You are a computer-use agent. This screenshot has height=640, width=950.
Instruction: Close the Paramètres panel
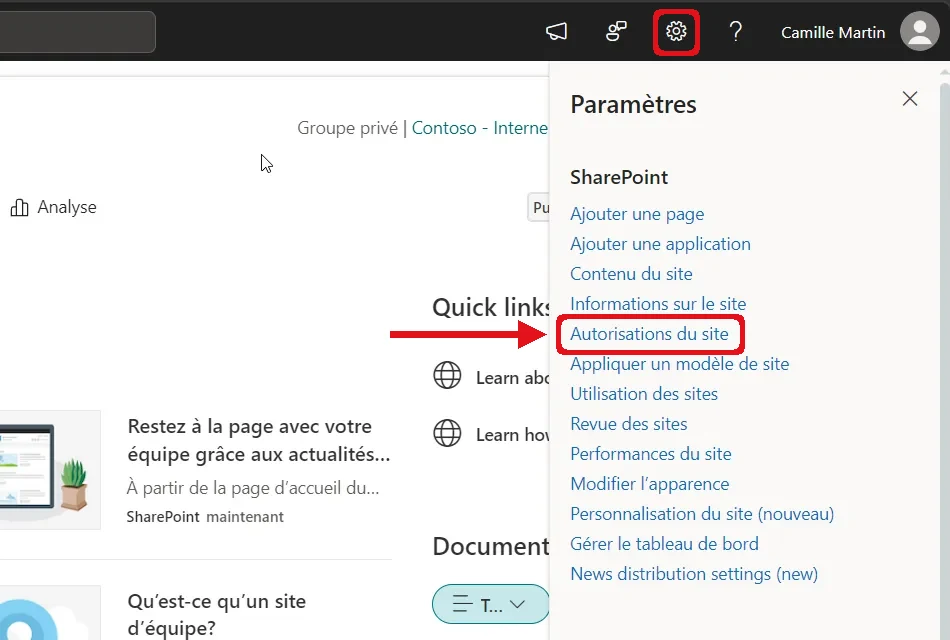pyautogui.click(x=909, y=99)
